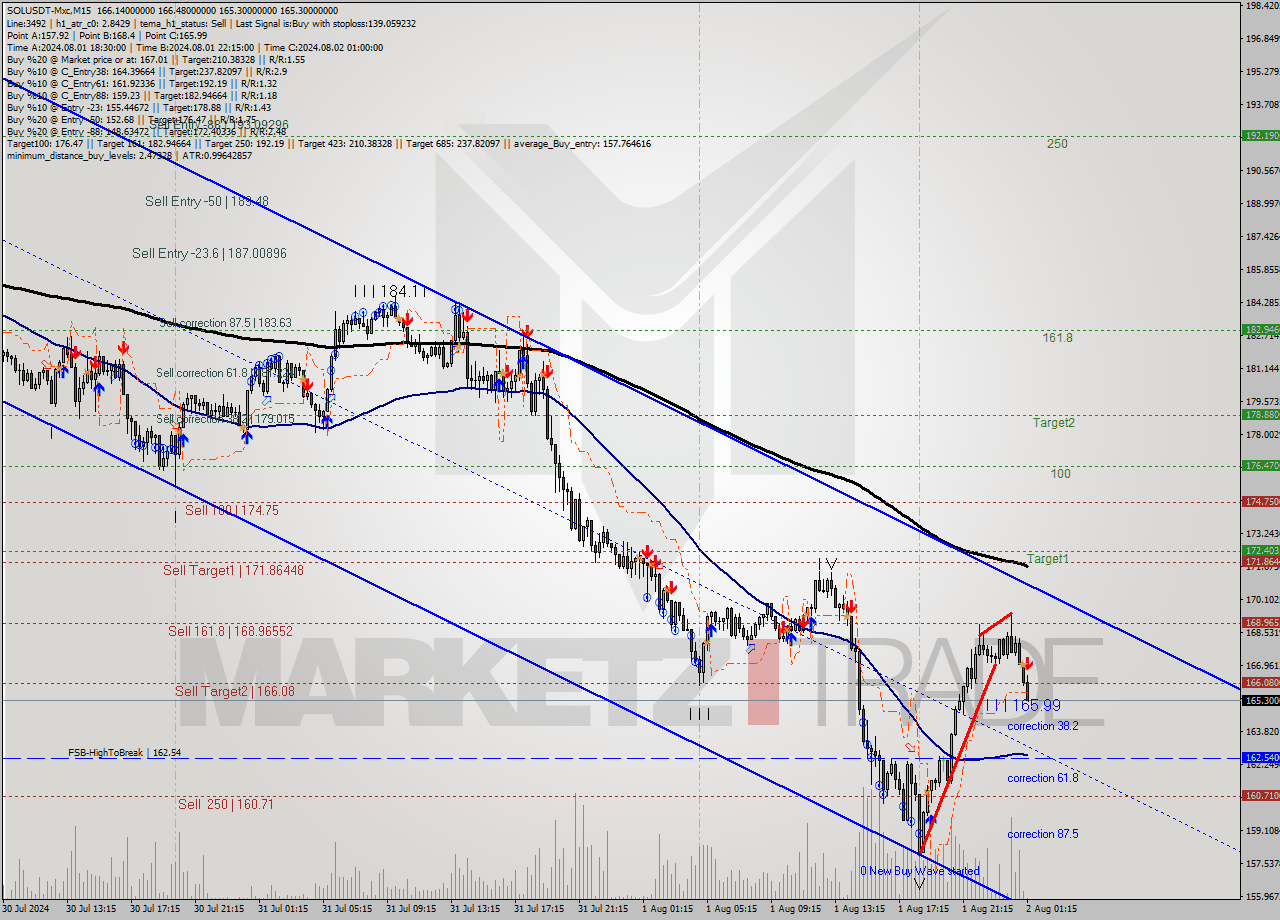Click the 165.300 current price tag
The width and height of the screenshot is (1280, 920).
point(1260,700)
